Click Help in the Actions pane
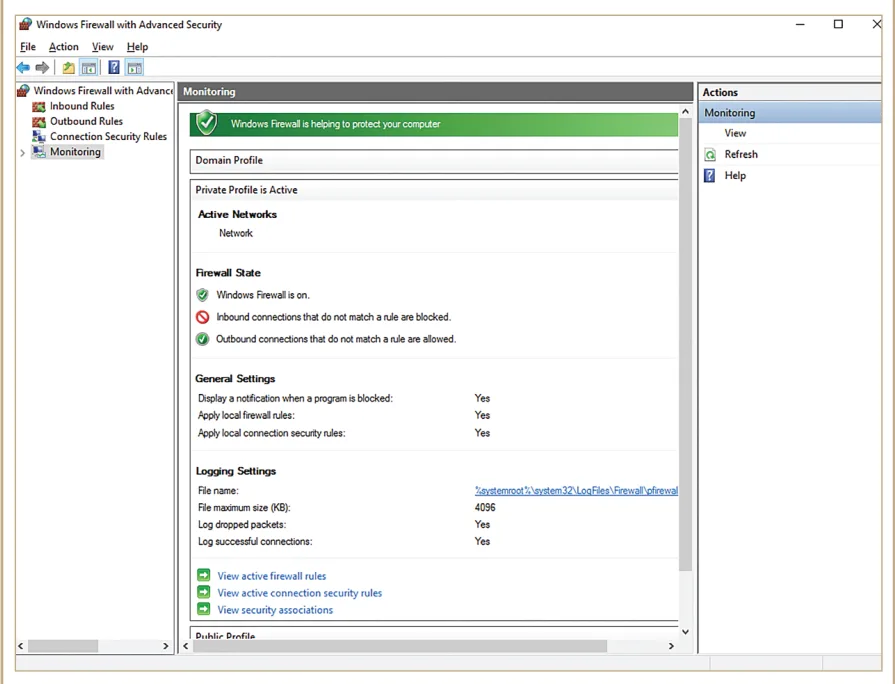The image size is (895, 684). click(735, 175)
